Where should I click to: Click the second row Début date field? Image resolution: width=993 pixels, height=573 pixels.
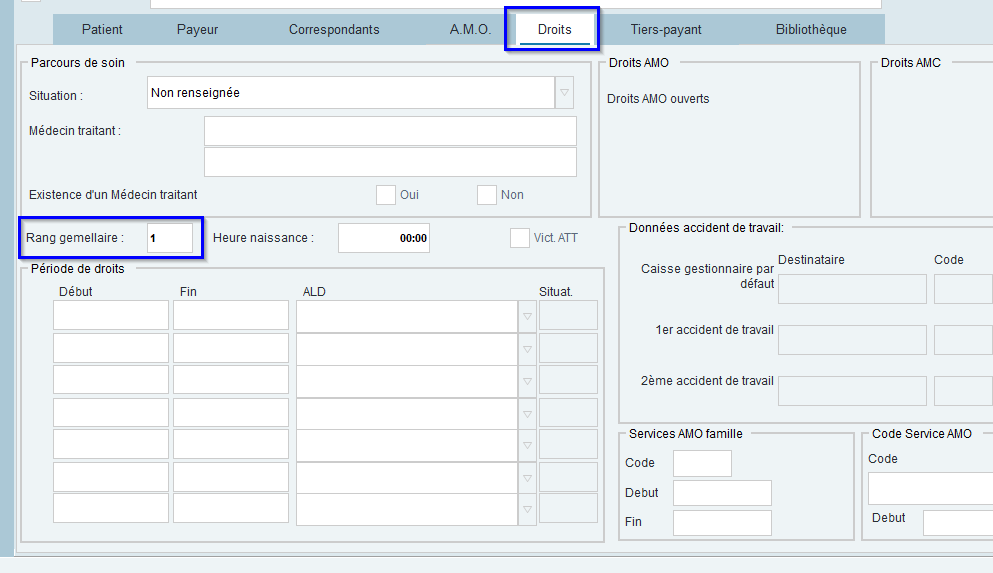111,348
